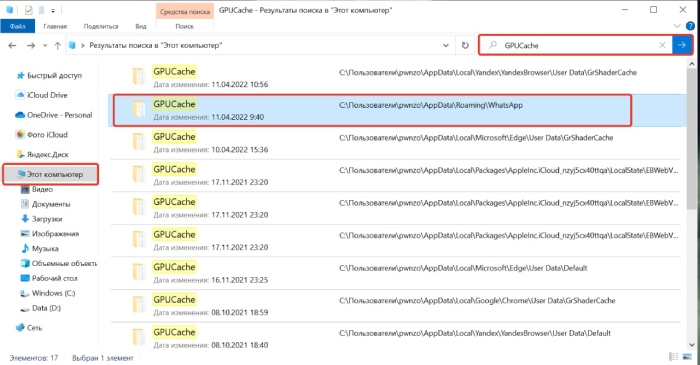Open Quick Access Toolbar customize dropdown
Viewport: 700px width, 365px height.
click(53, 10)
